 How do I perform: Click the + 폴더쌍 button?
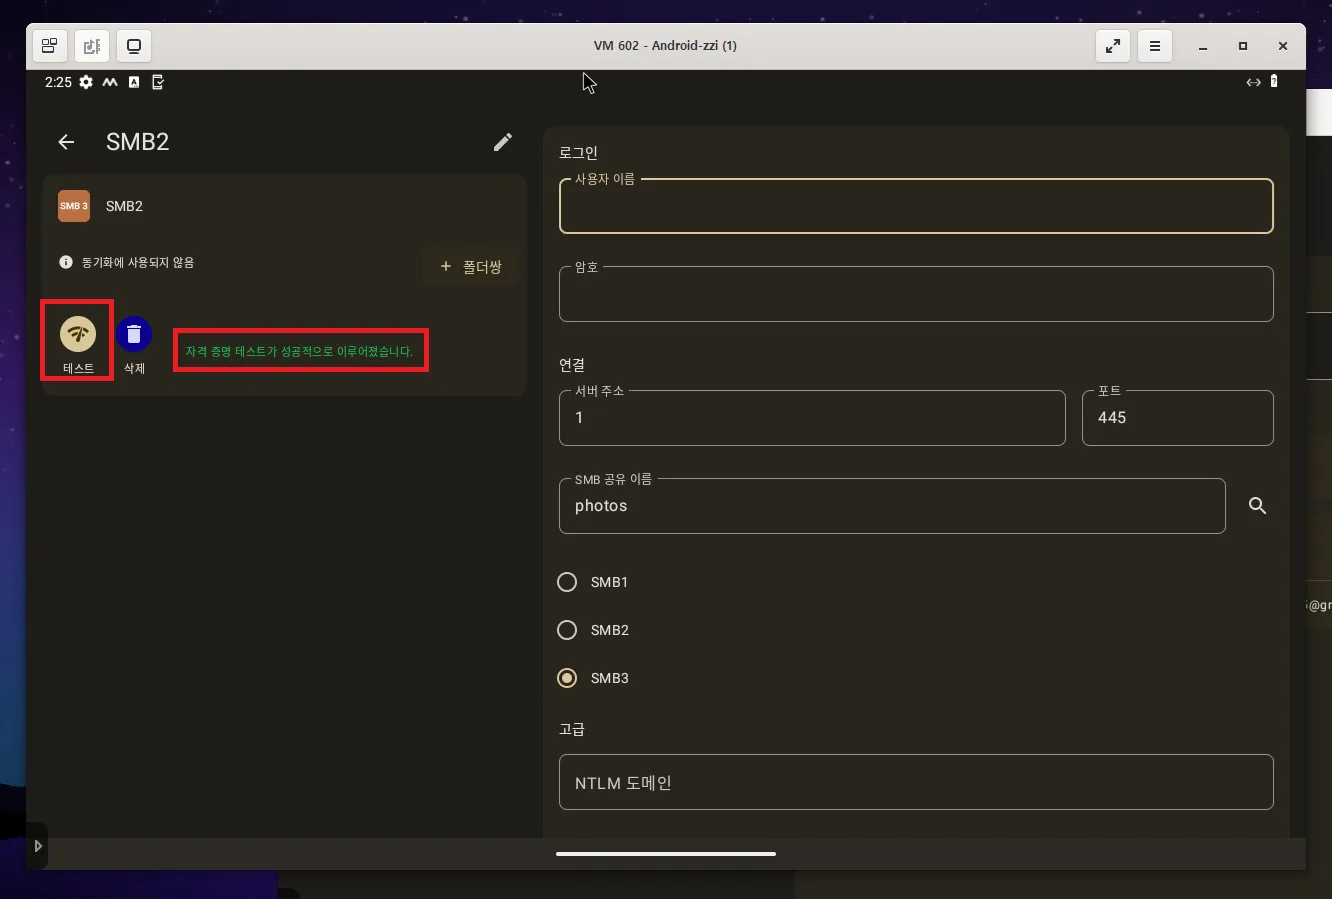click(x=470, y=267)
